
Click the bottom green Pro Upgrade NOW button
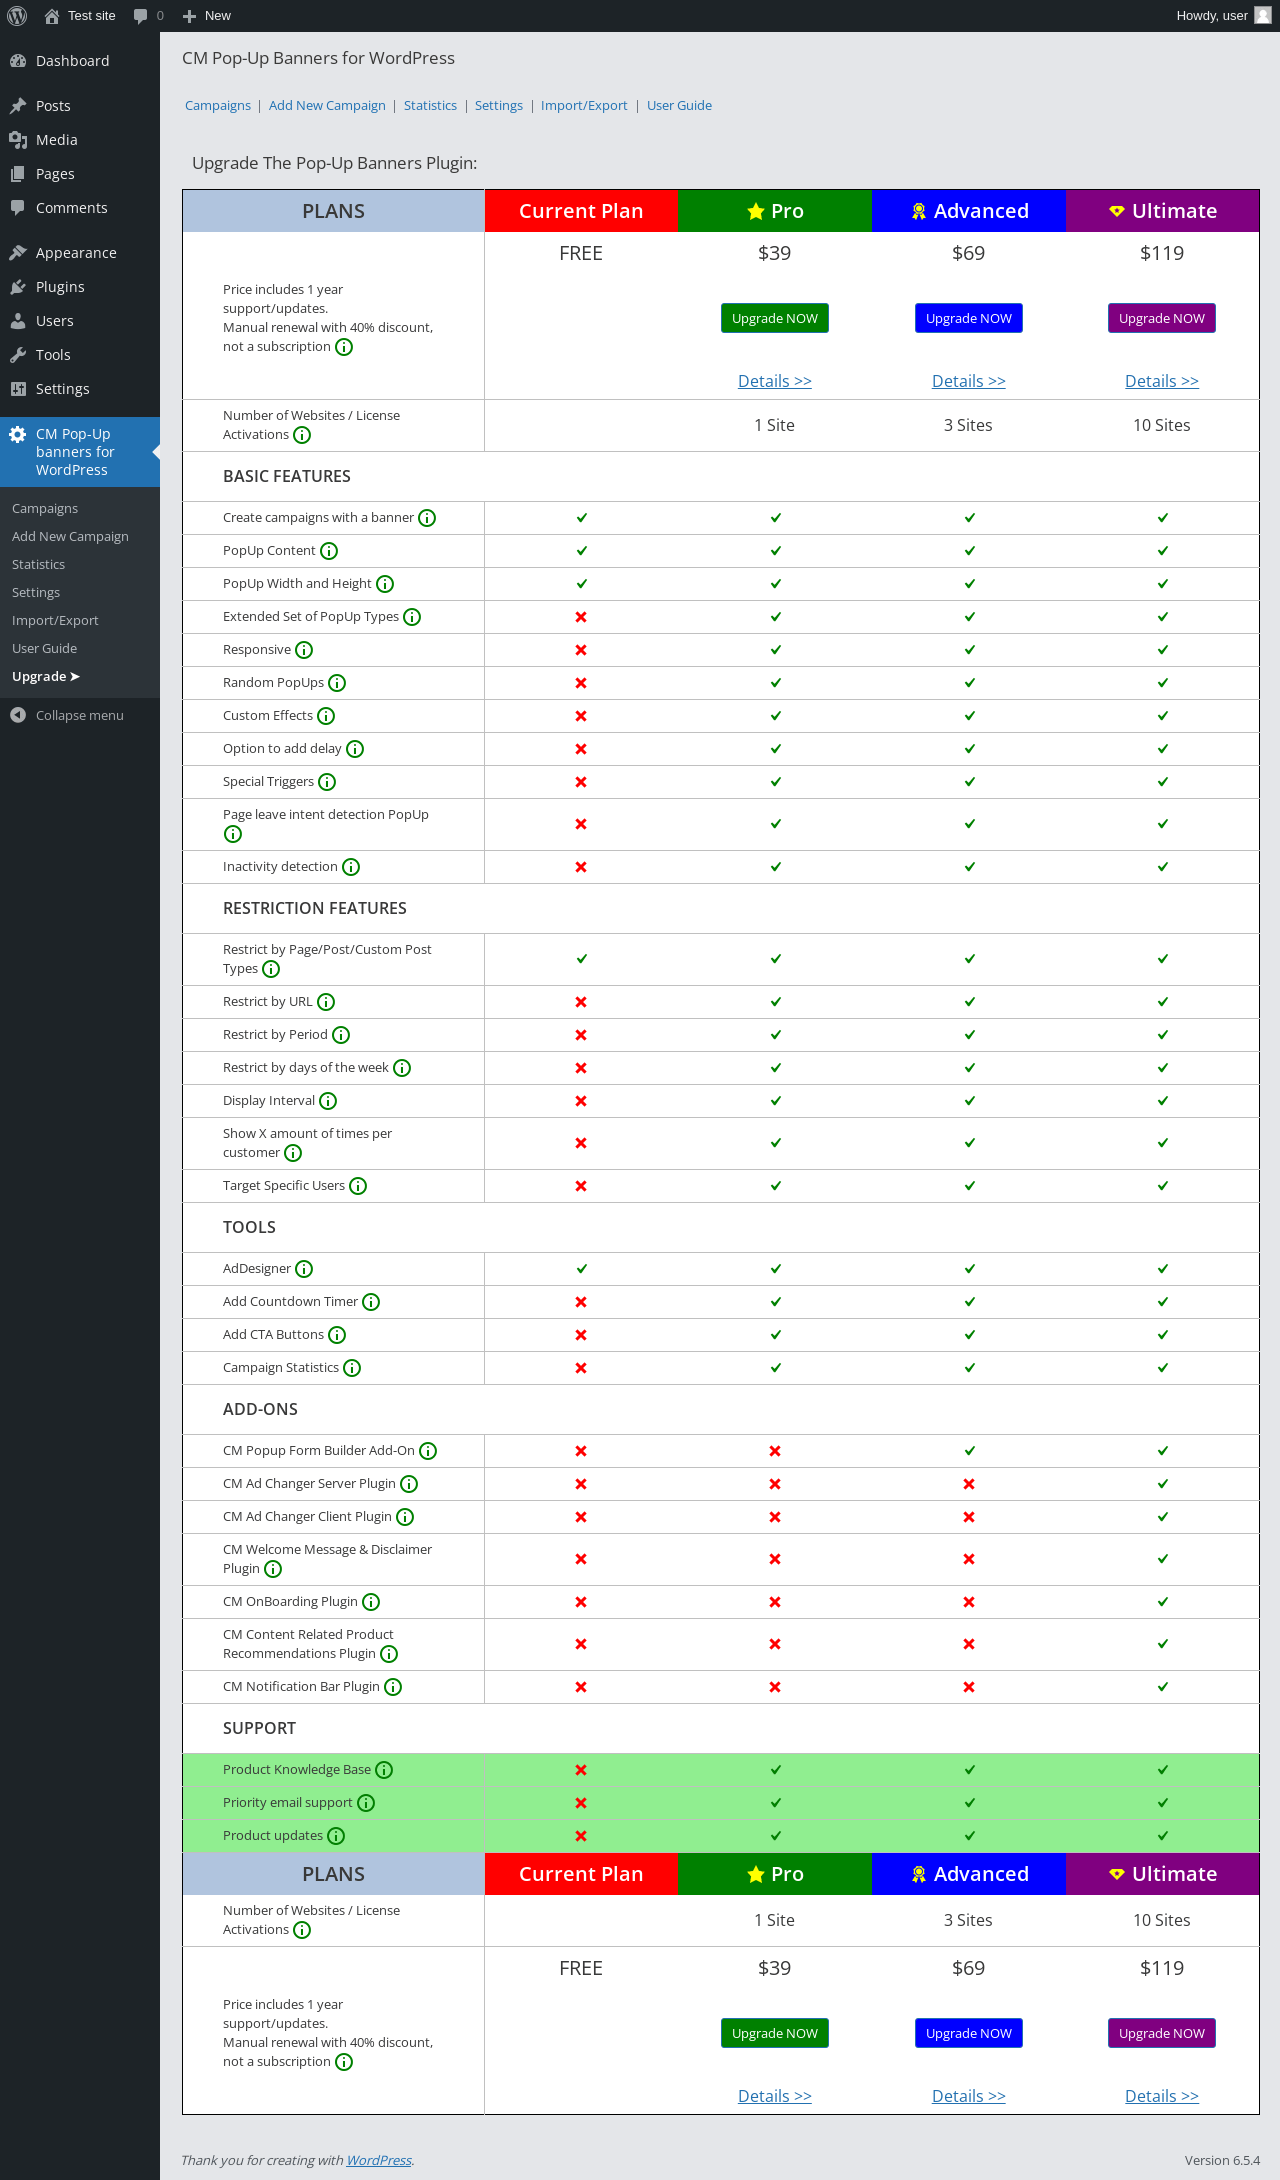(x=775, y=2033)
